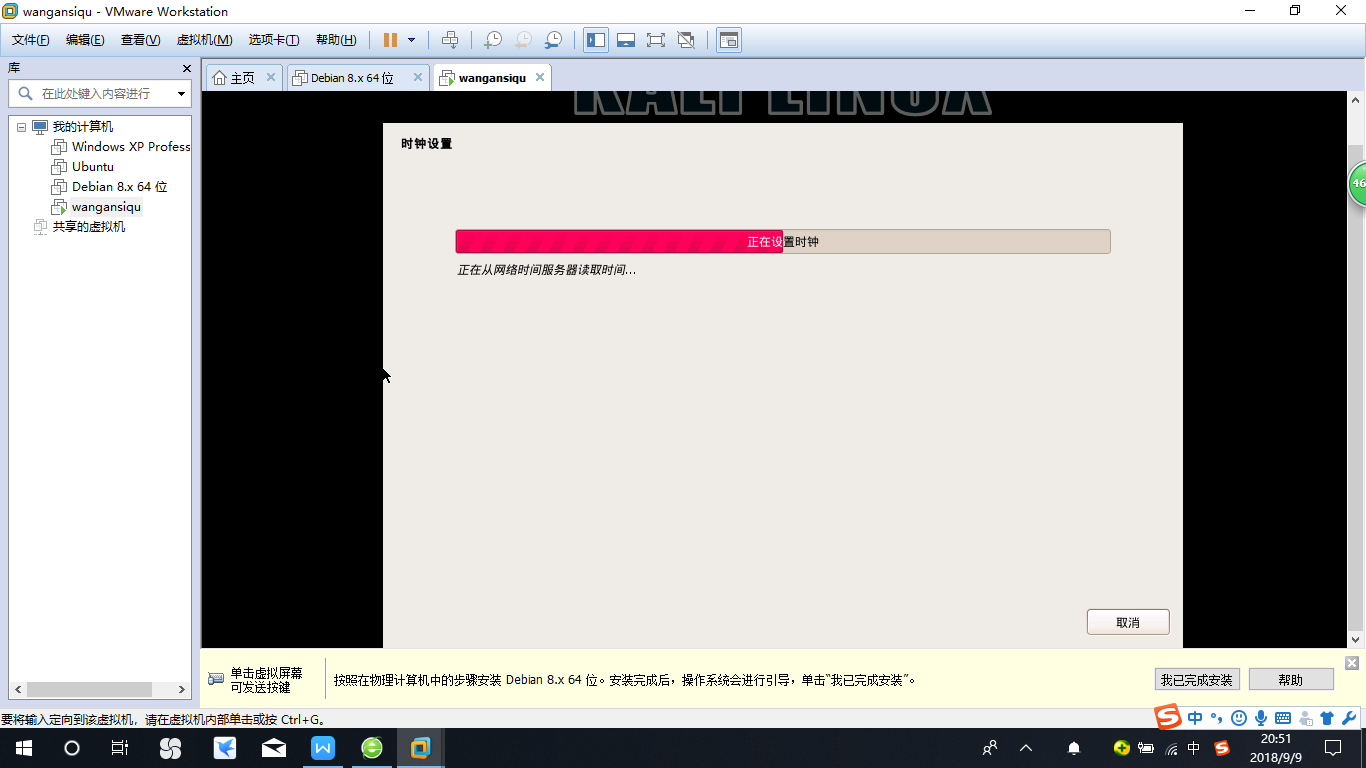The width and height of the screenshot is (1366, 768).
Task: Open the 文件(F) menu
Action: coord(31,40)
